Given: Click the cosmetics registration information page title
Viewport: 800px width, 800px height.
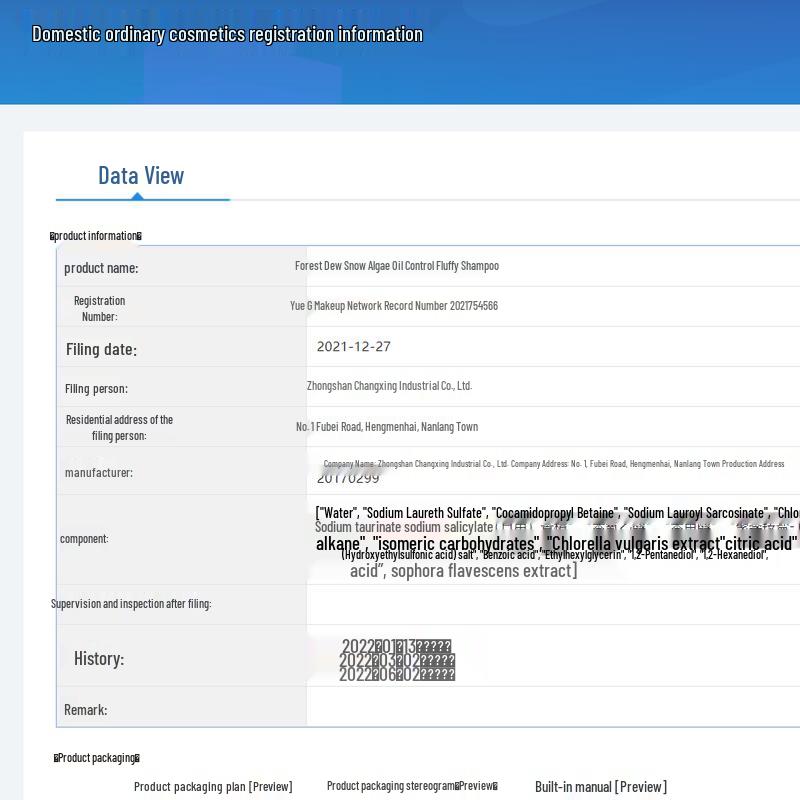Looking at the screenshot, I should (x=227, y=34).
